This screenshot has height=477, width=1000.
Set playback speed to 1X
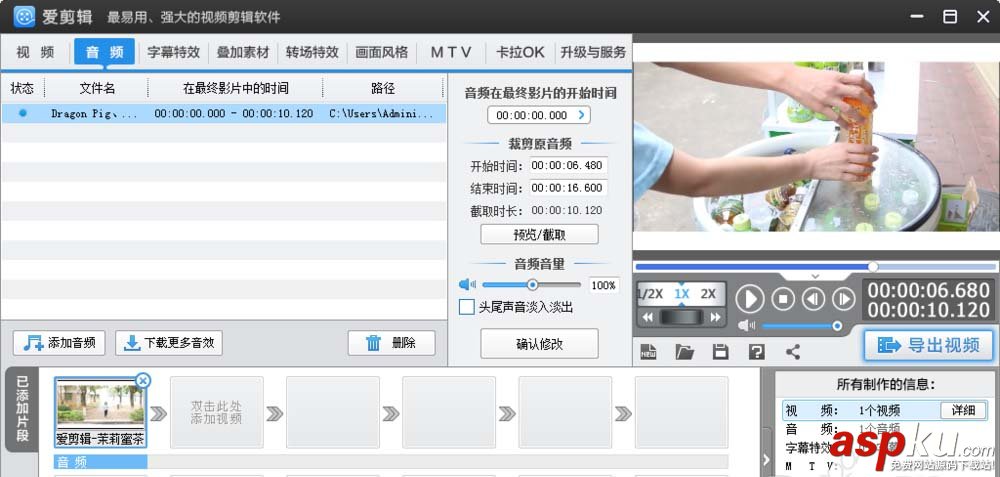click(x=682, y=294)
